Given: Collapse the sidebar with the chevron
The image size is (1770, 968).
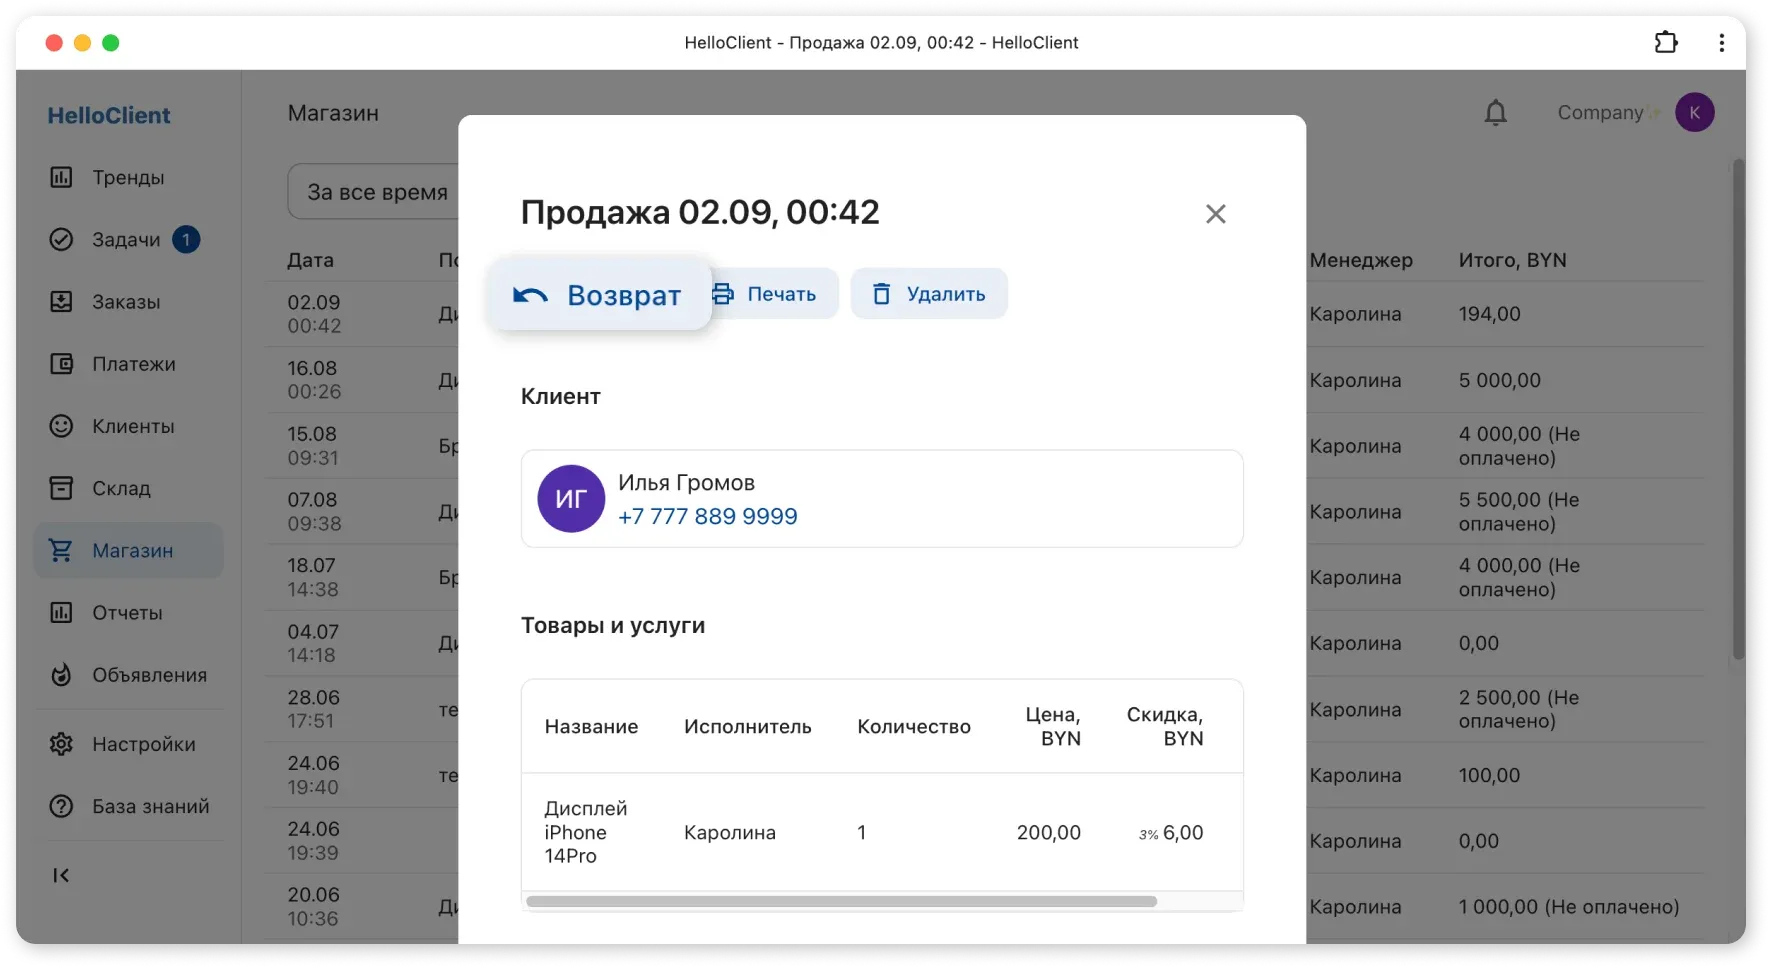Looking at the screenshot, I should pyautogui.click(x=61, y=875).
